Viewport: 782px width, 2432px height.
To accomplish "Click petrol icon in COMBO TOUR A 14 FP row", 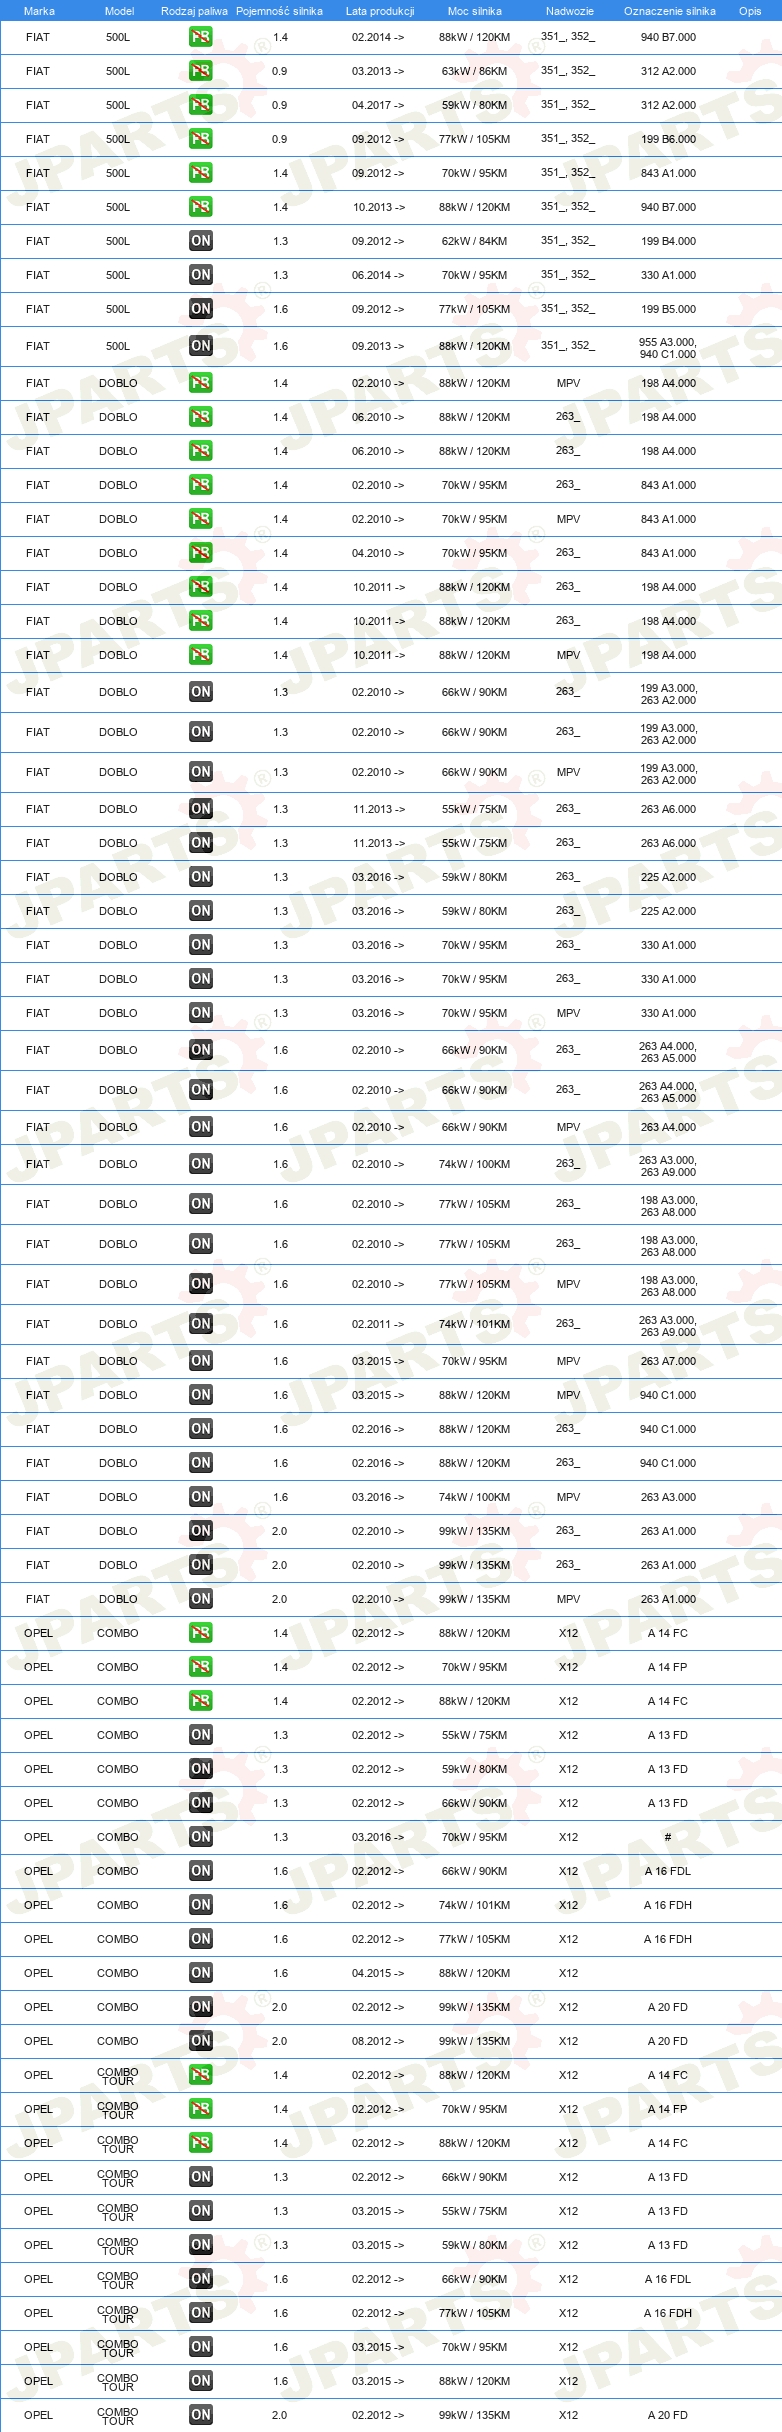I will (x=200, y=2109).
